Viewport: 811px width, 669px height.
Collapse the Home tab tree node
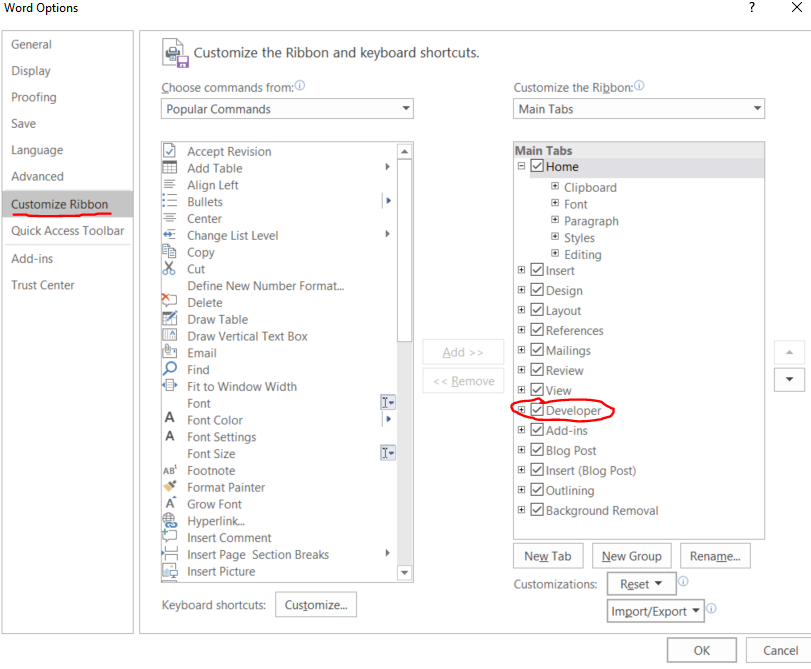(x=521, y=166)
